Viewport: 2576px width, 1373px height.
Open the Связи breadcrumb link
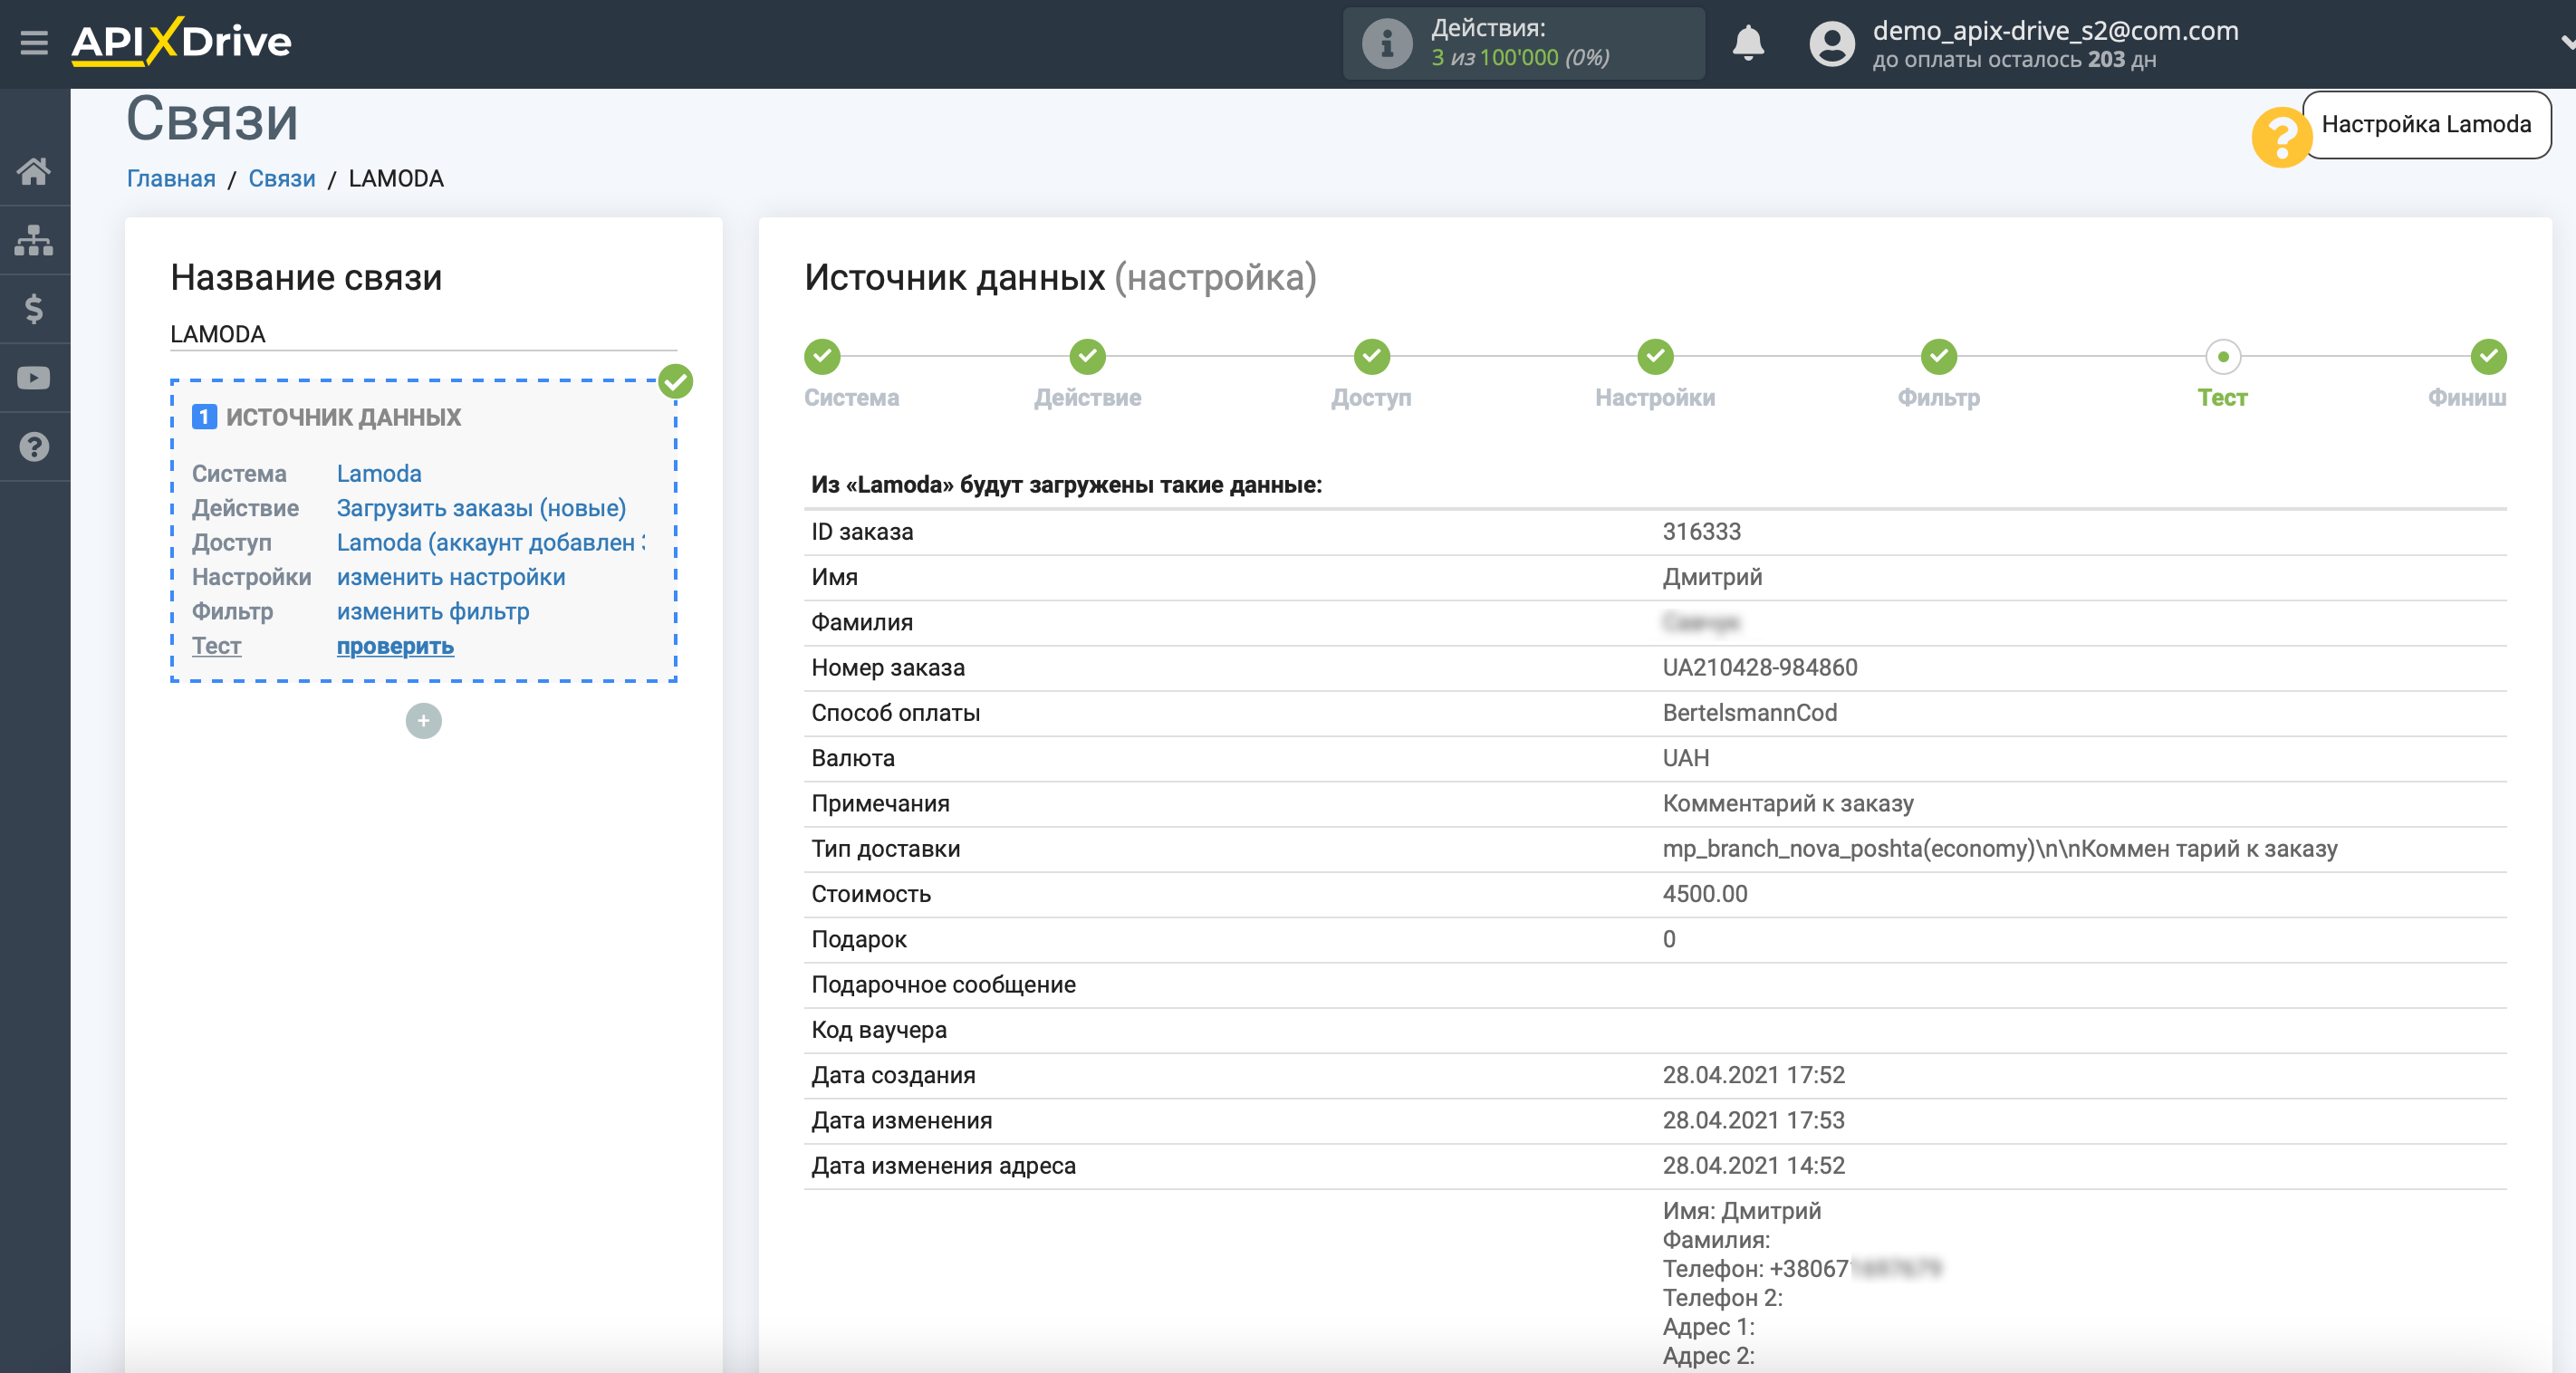point(282,179)
